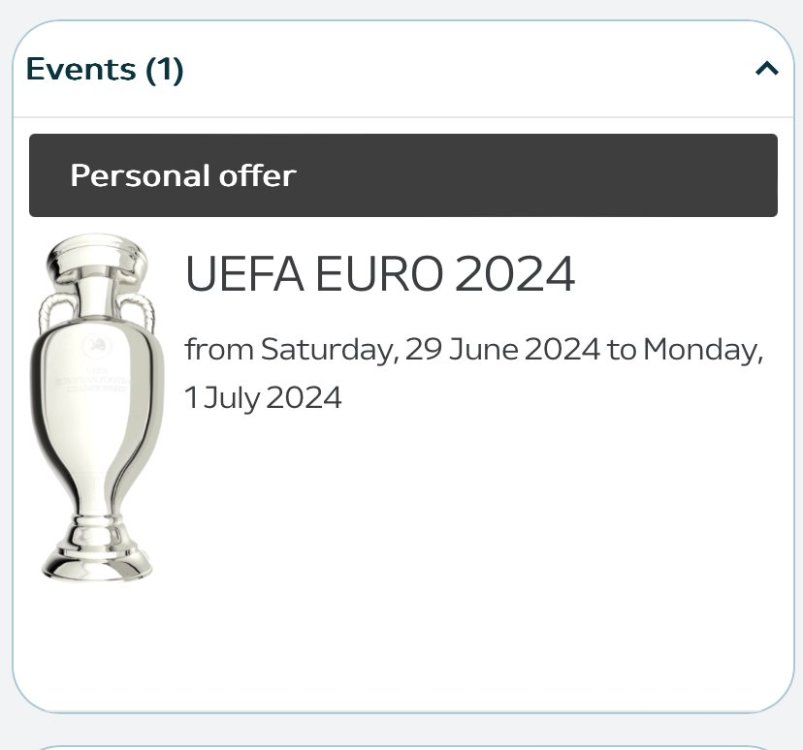Click the top bowl of the trophy icon
Screen dimensions: 803x750
pos(96,260)
